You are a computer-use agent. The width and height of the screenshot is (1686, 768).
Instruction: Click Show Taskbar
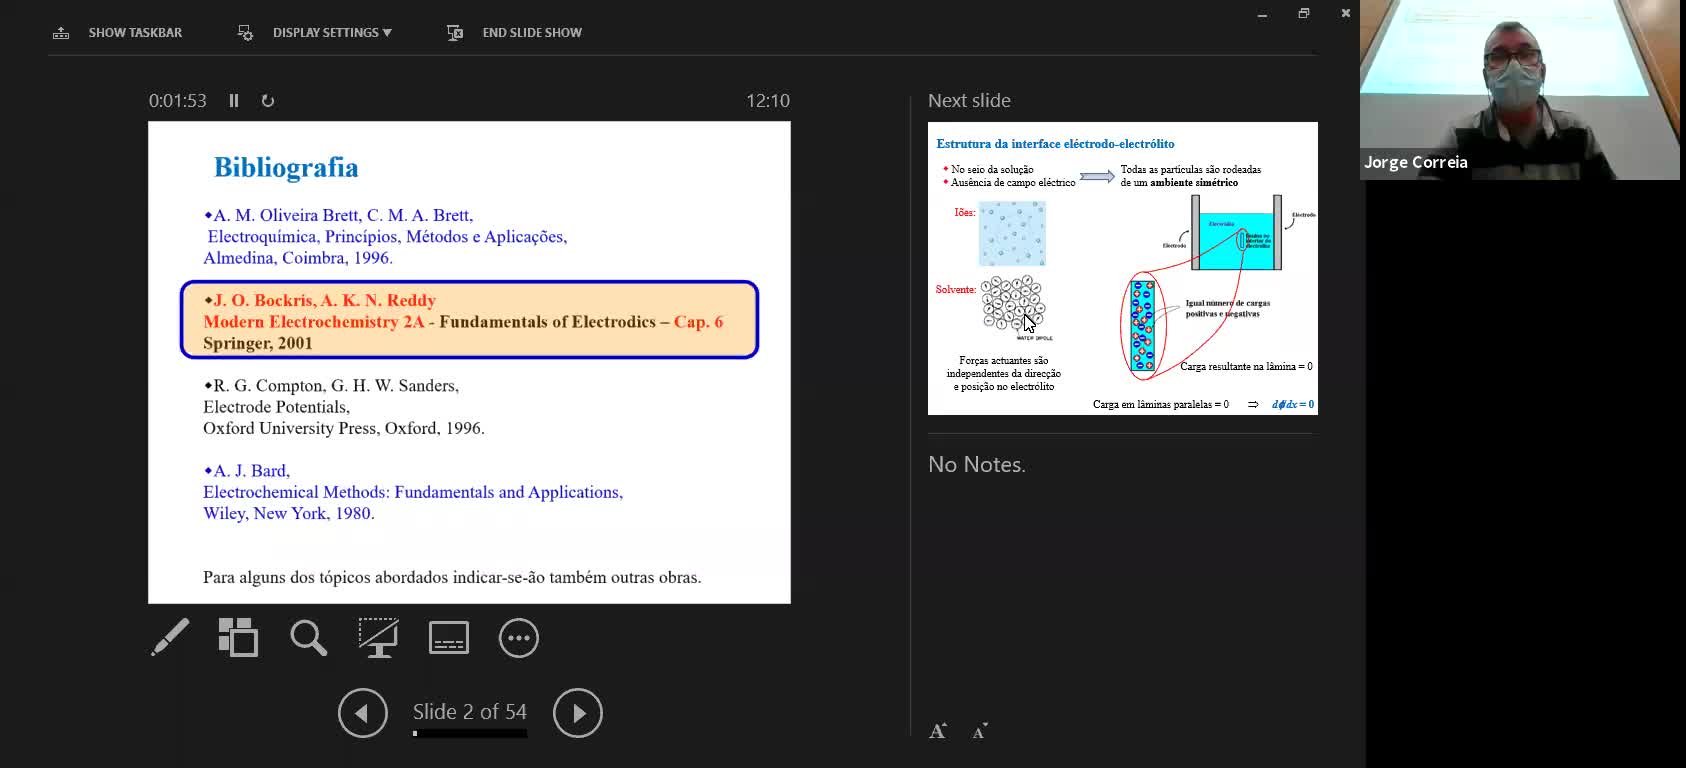click(x=118, y=33)
